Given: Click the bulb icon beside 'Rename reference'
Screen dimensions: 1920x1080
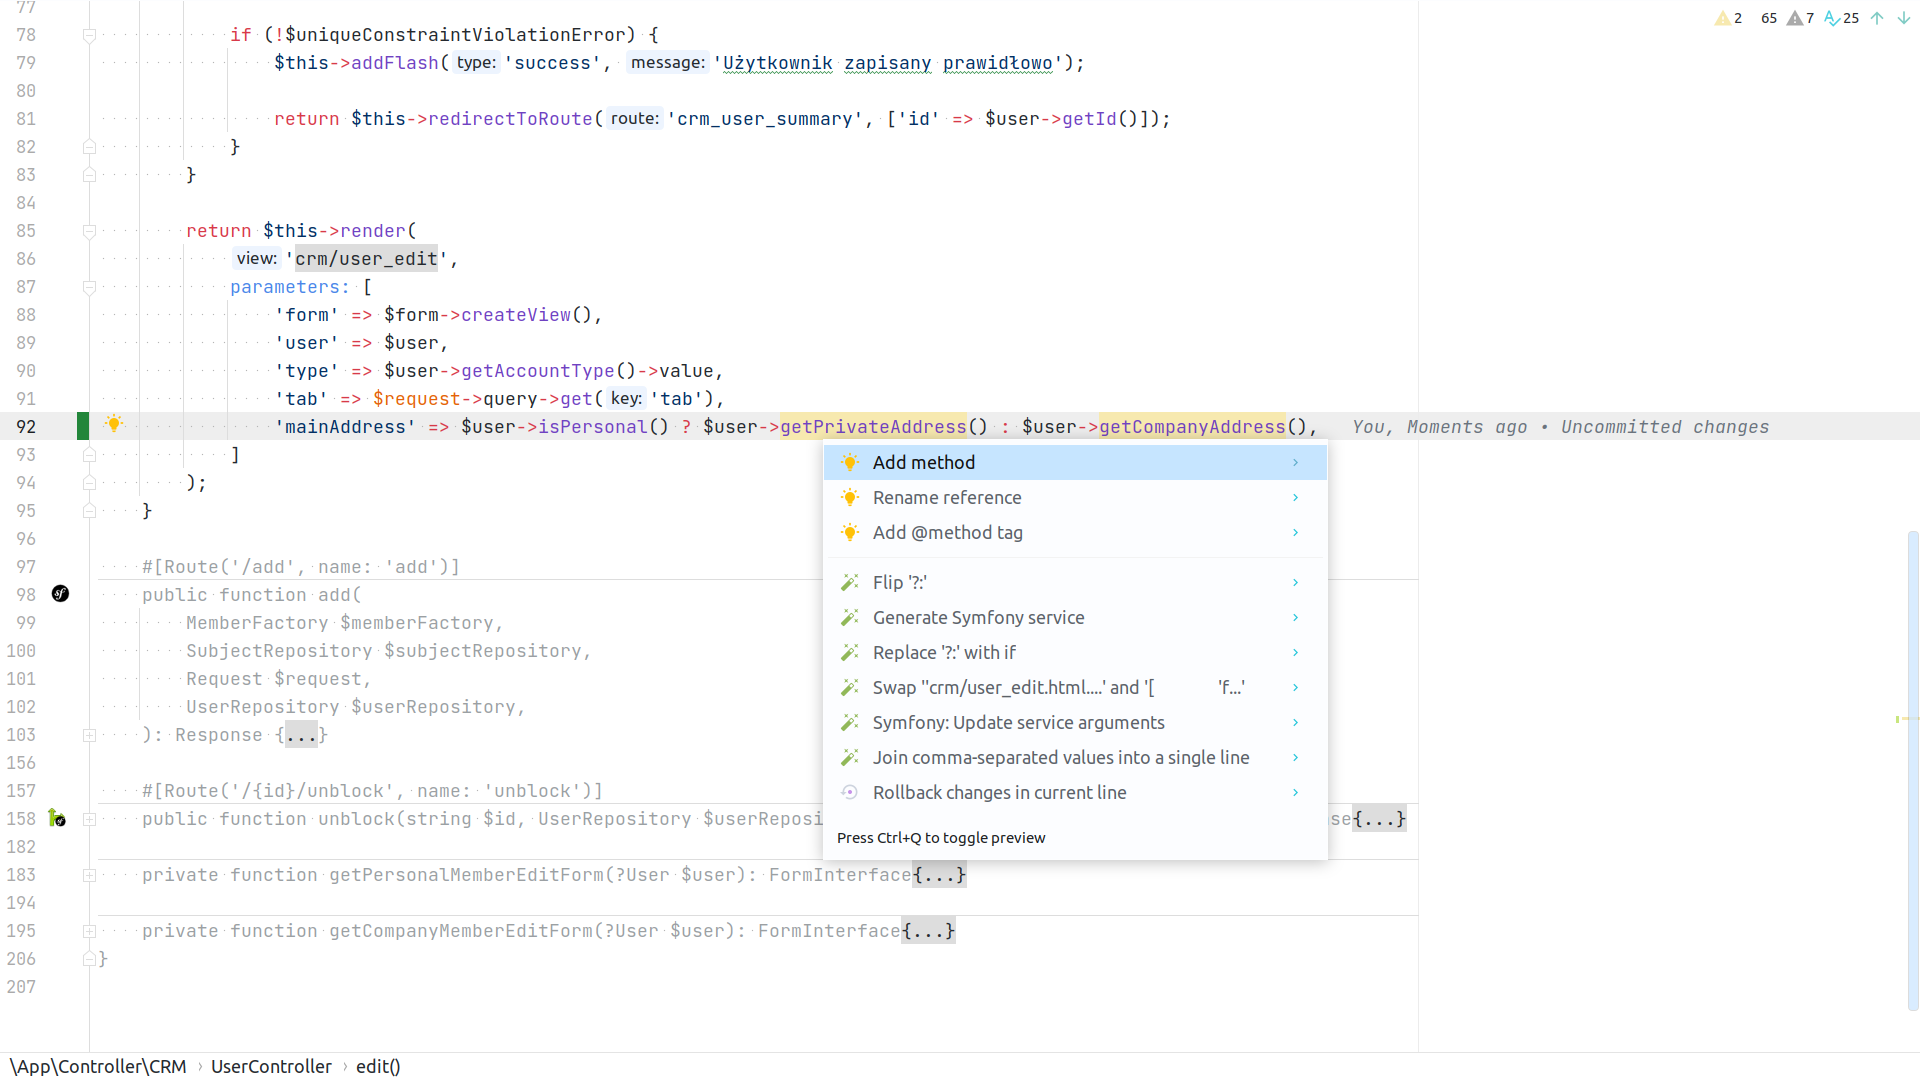Looking at the screenshot, I should (850, 497).
